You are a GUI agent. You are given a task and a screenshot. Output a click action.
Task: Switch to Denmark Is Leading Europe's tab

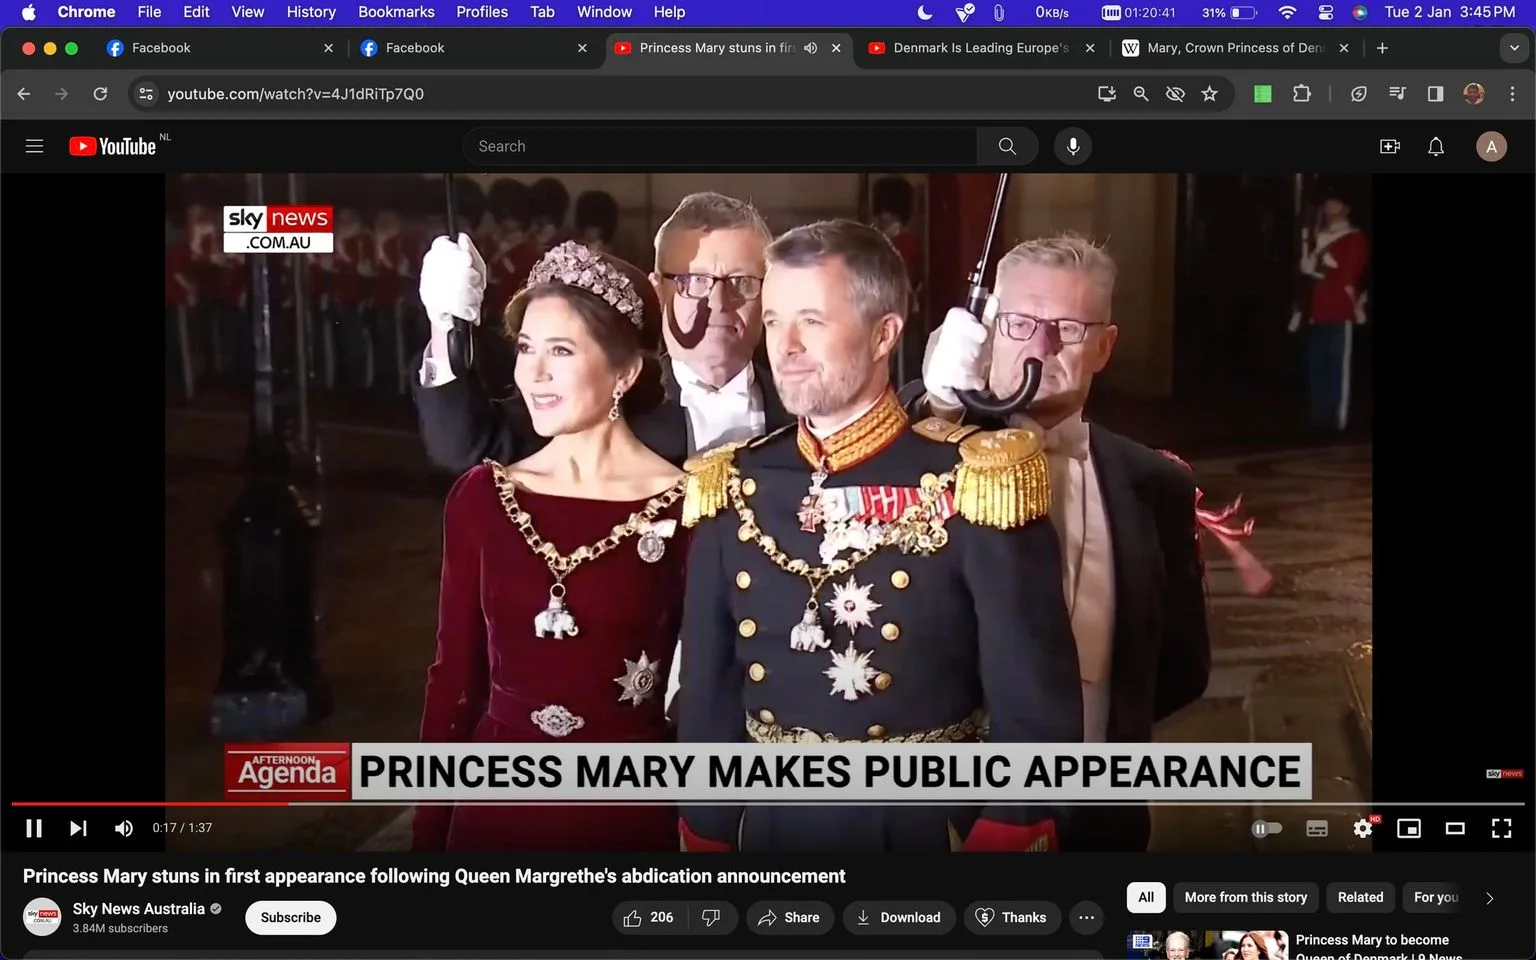click(980, 48)
